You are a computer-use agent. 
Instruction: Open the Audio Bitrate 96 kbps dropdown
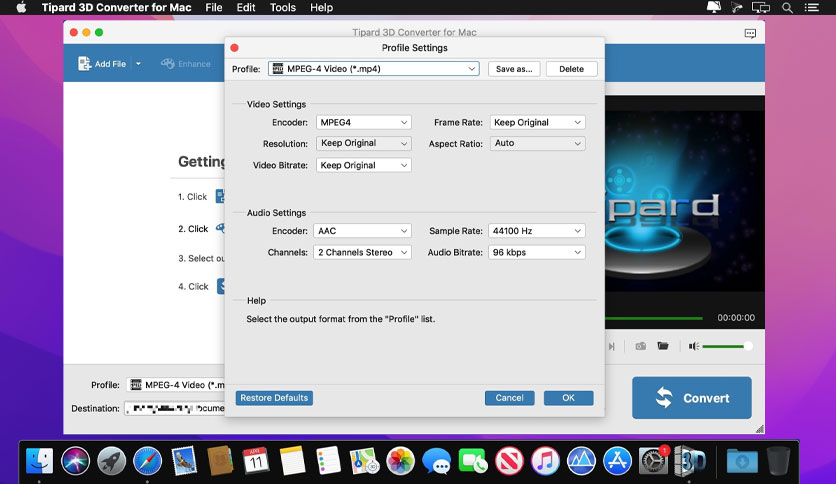click(x=536, y=252)
